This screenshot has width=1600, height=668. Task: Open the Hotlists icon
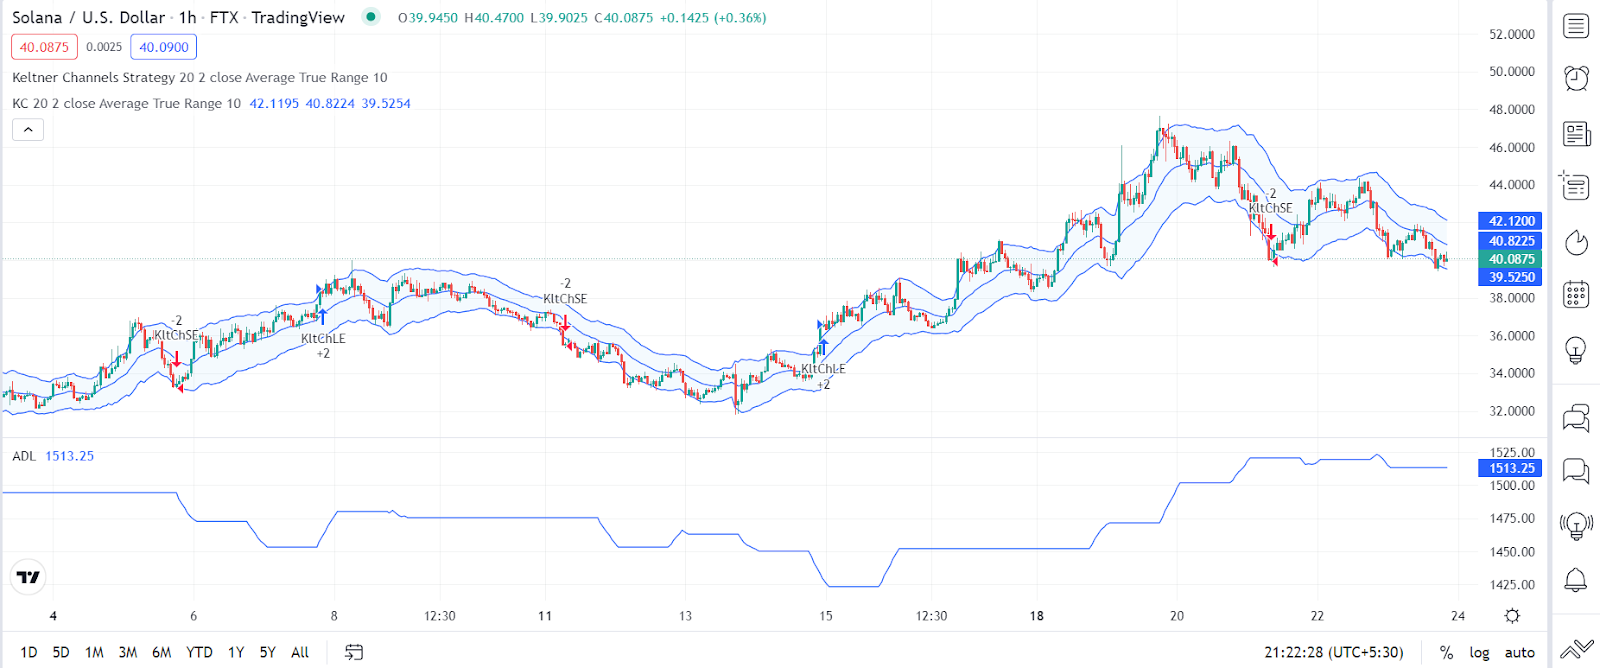[1576, 242]
